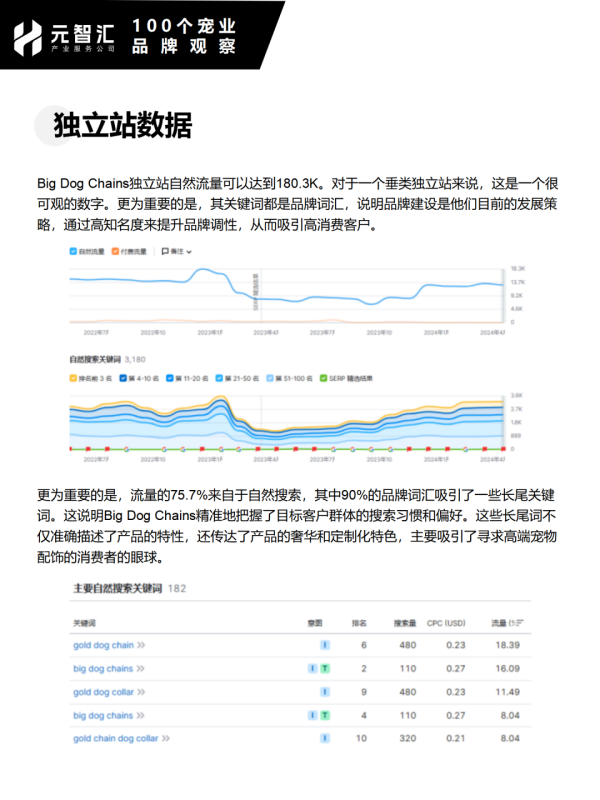This screenshot has height=800, width=600.
Task: Toggle the 排名前 3 名 checkbox
Action: coord(73,378)
